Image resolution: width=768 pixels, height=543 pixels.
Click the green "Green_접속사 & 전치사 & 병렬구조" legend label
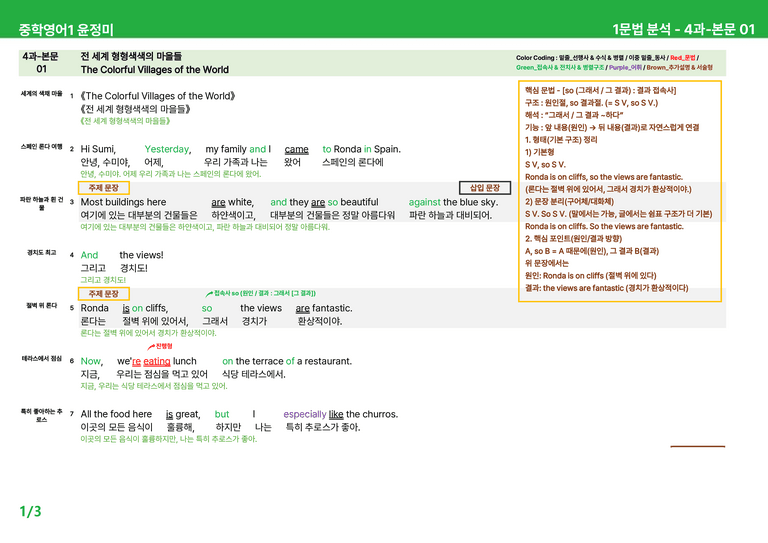click(x=560, y=68)
